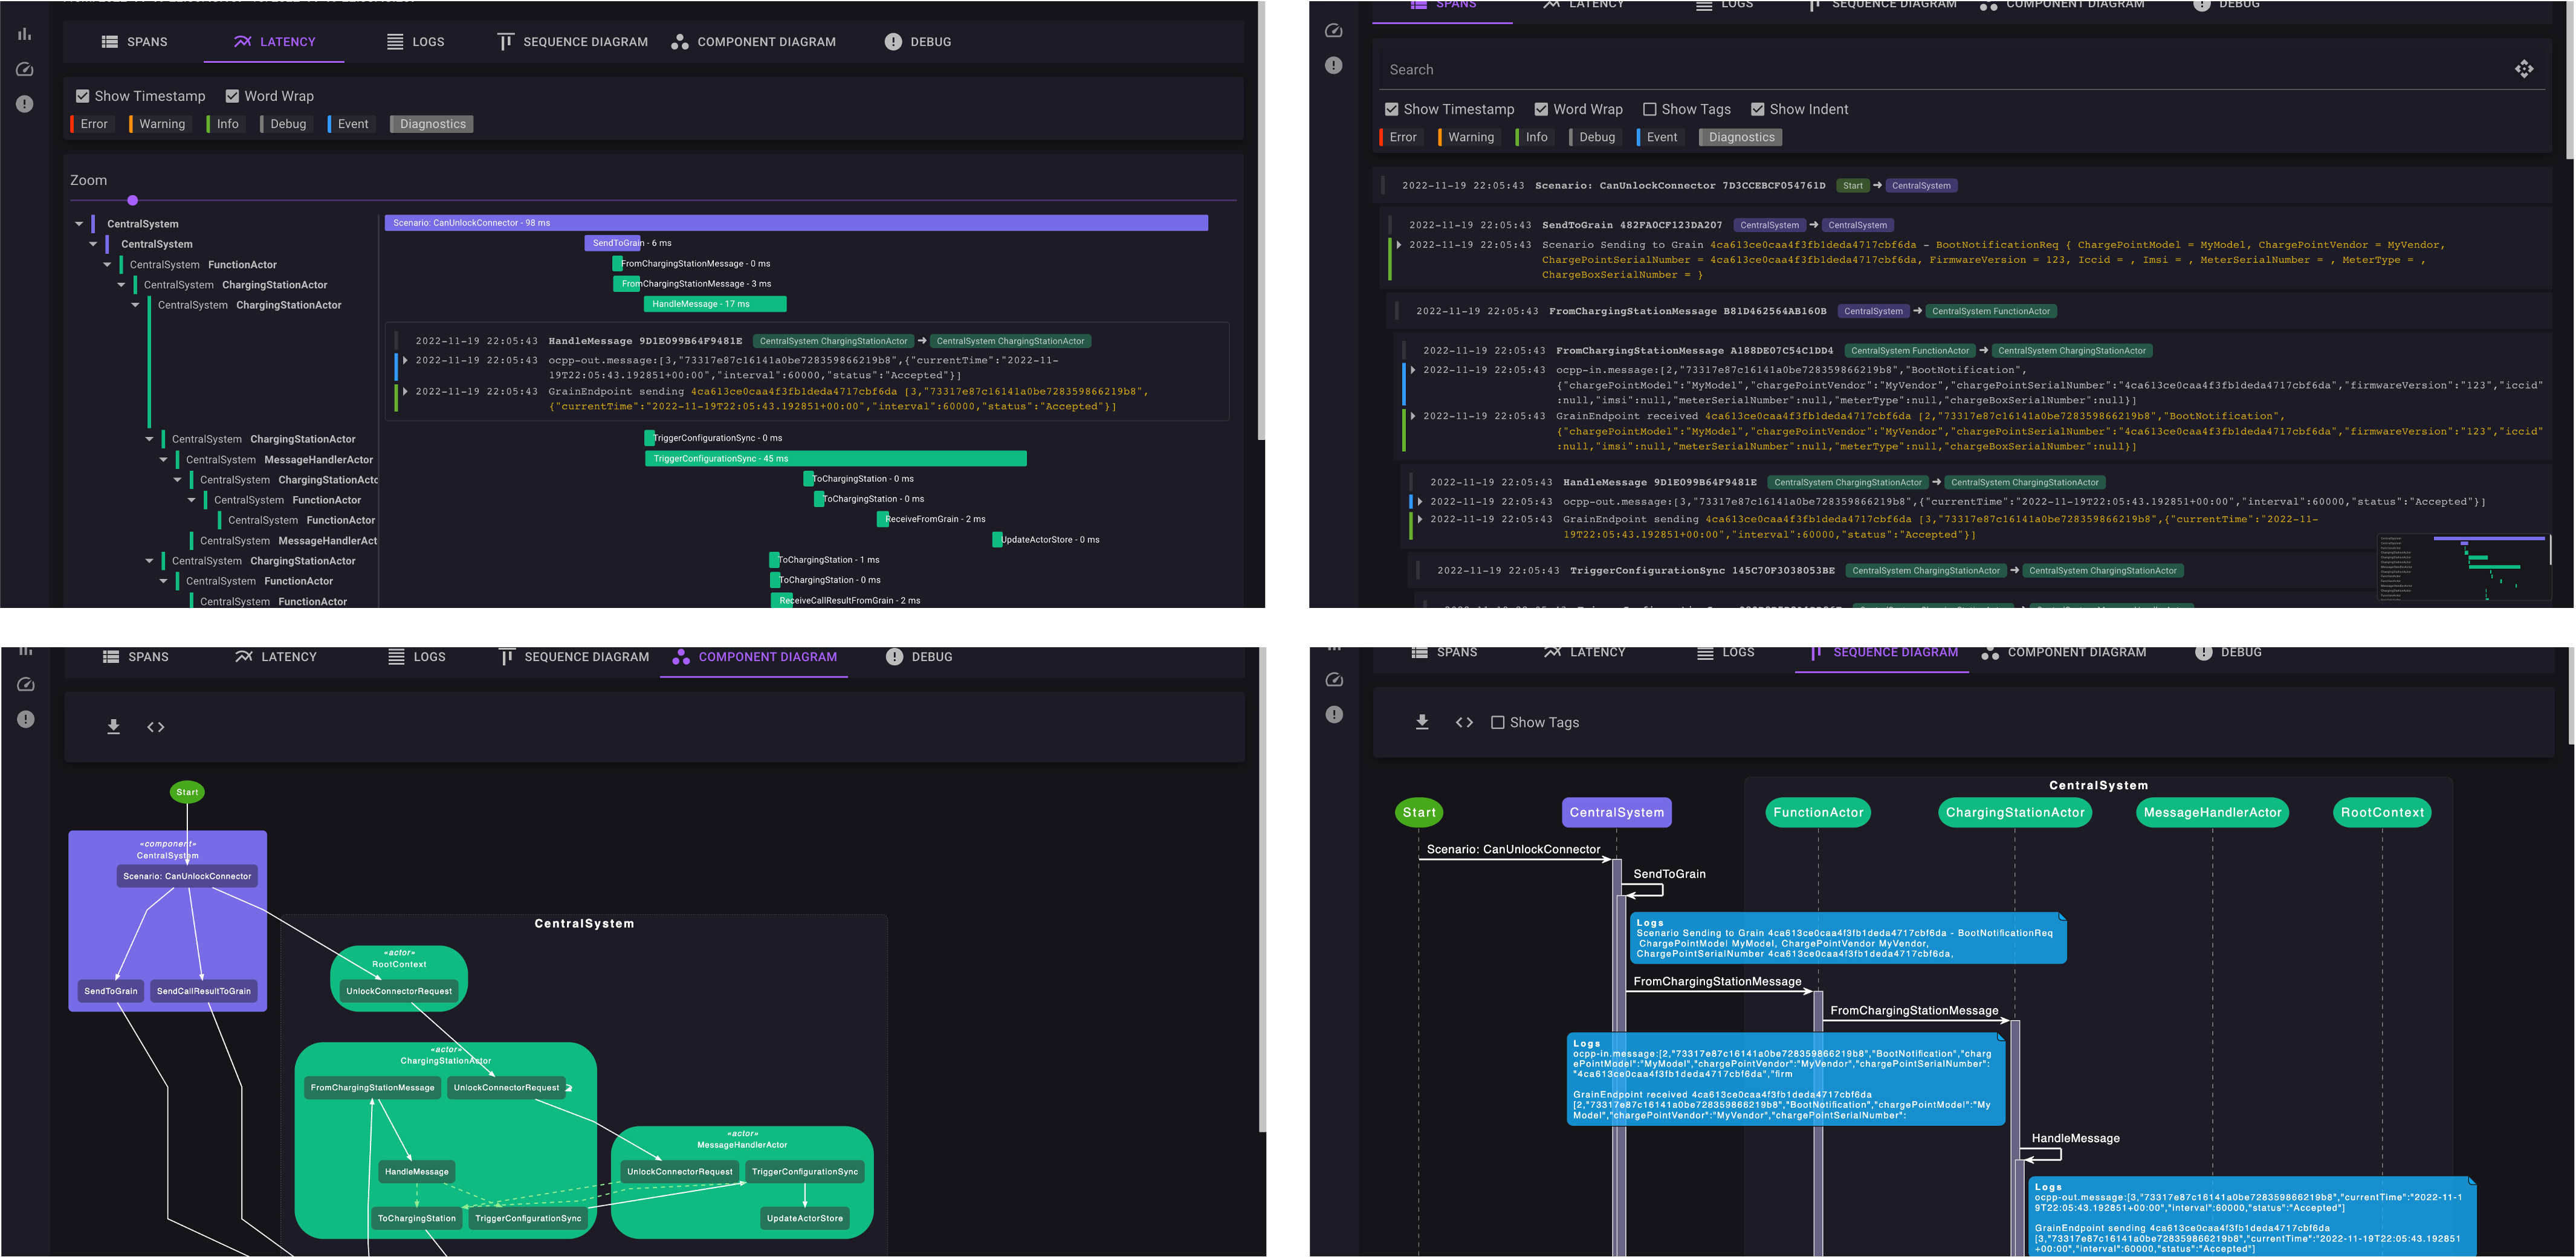The height and width of the screenshot is (1257, 2576).
Task: Click the compass icon in the left sidebar
Action: coord(24,69)
